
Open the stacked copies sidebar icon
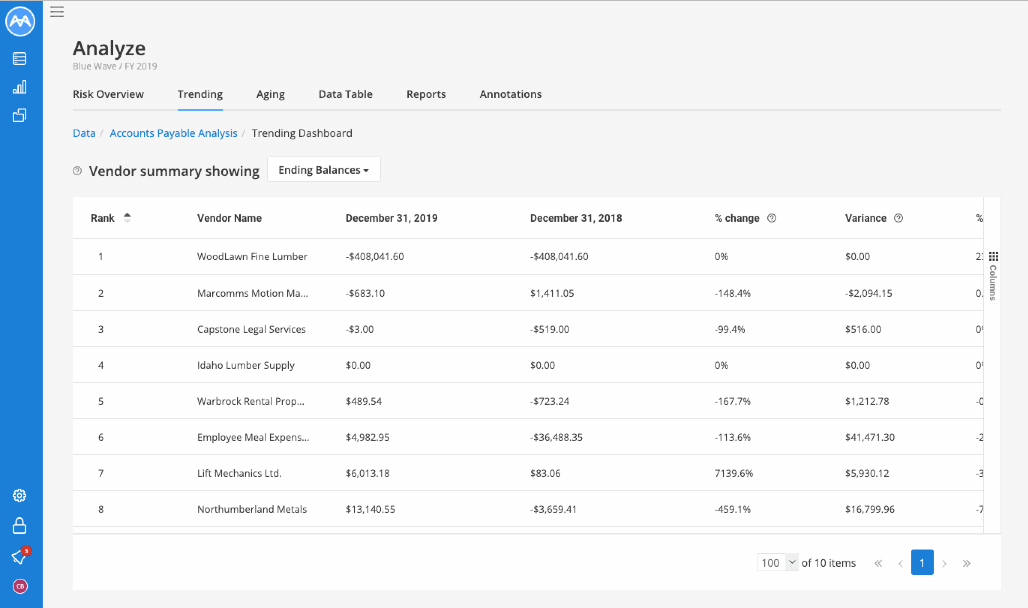pyautogui.click(x=20, y=115)
